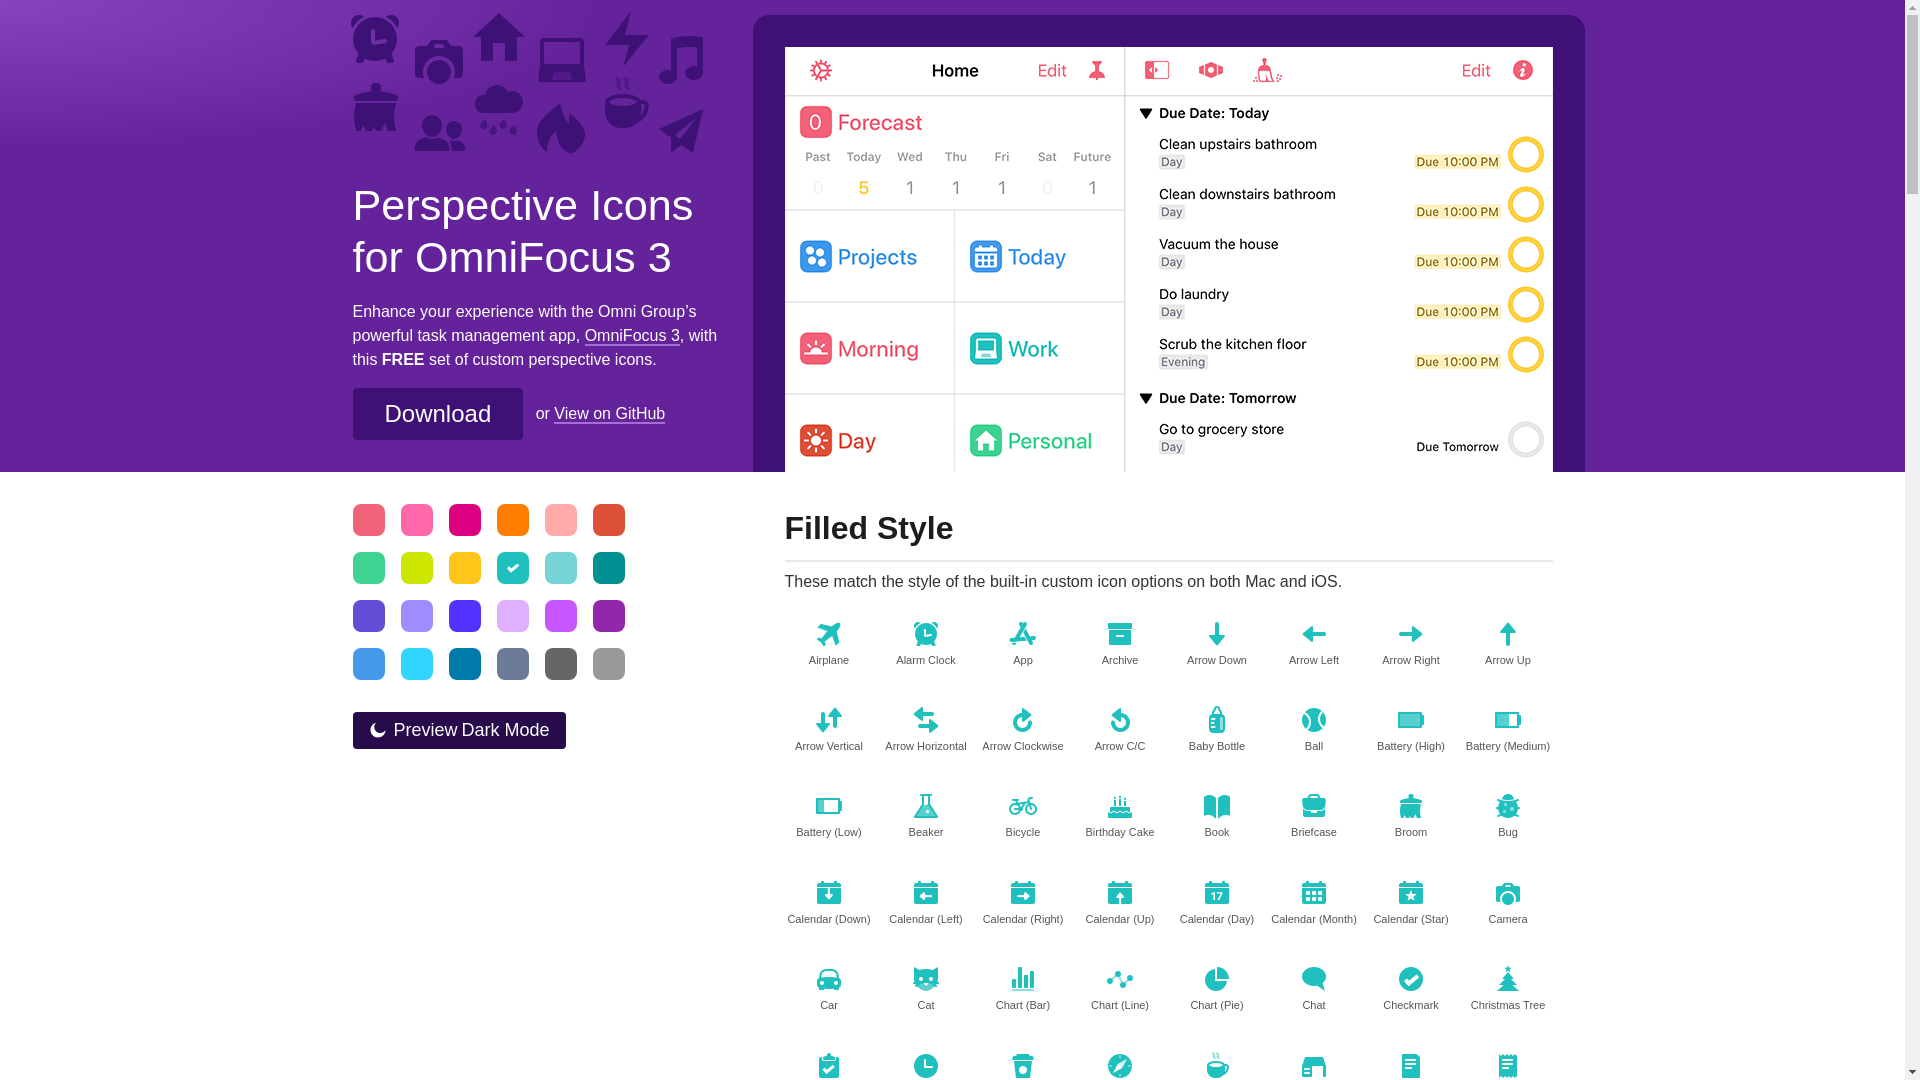Open the View on GitHub link
The image size is (1920, 1080).
(x=609, y=414)
